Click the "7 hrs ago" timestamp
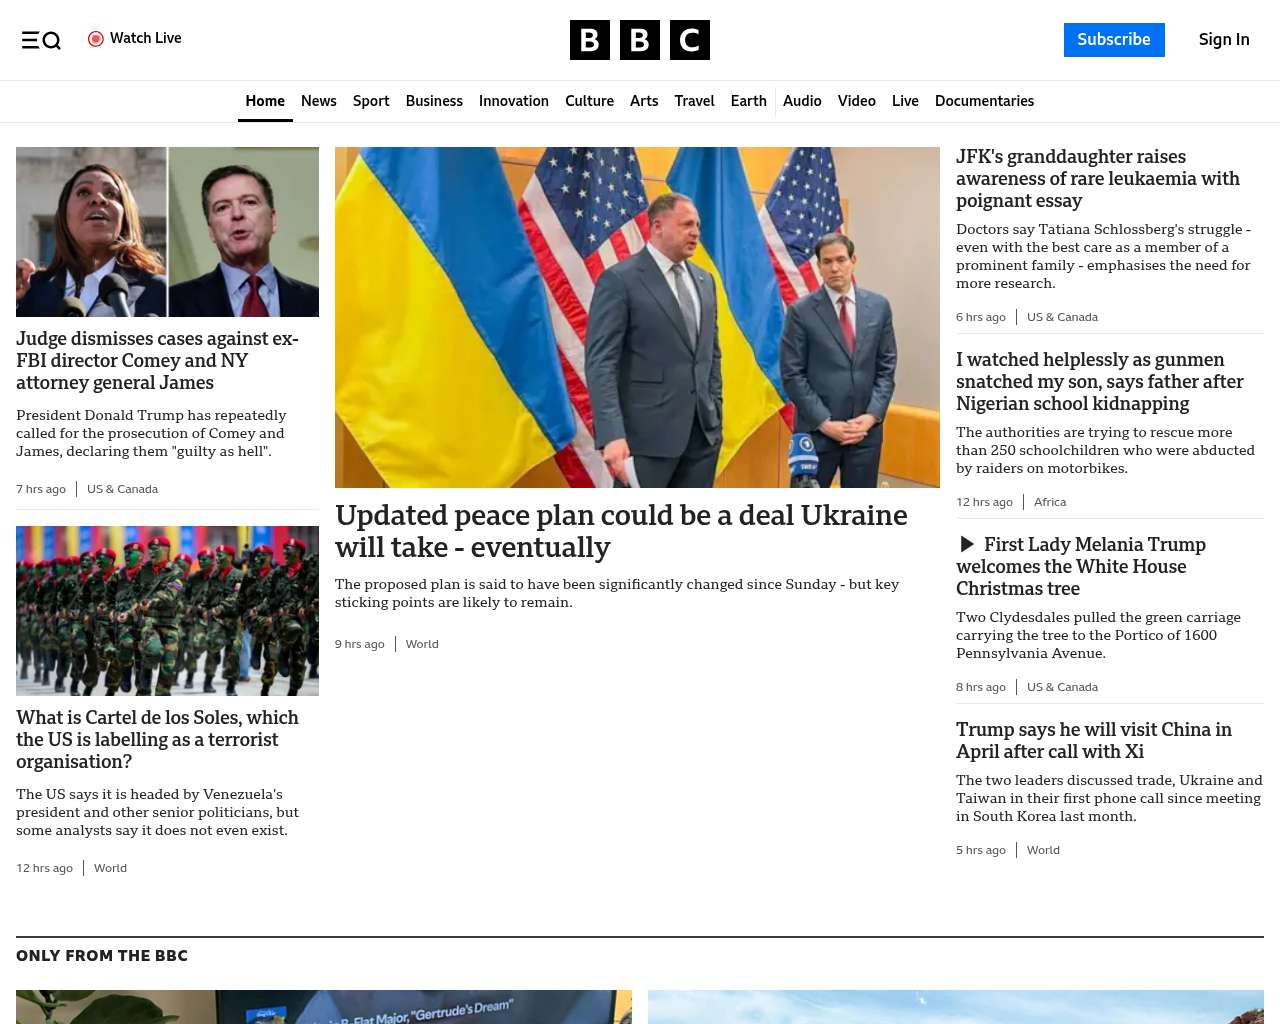The image size is (1280, 1024). pyautogui.click(x=41, y=489)
